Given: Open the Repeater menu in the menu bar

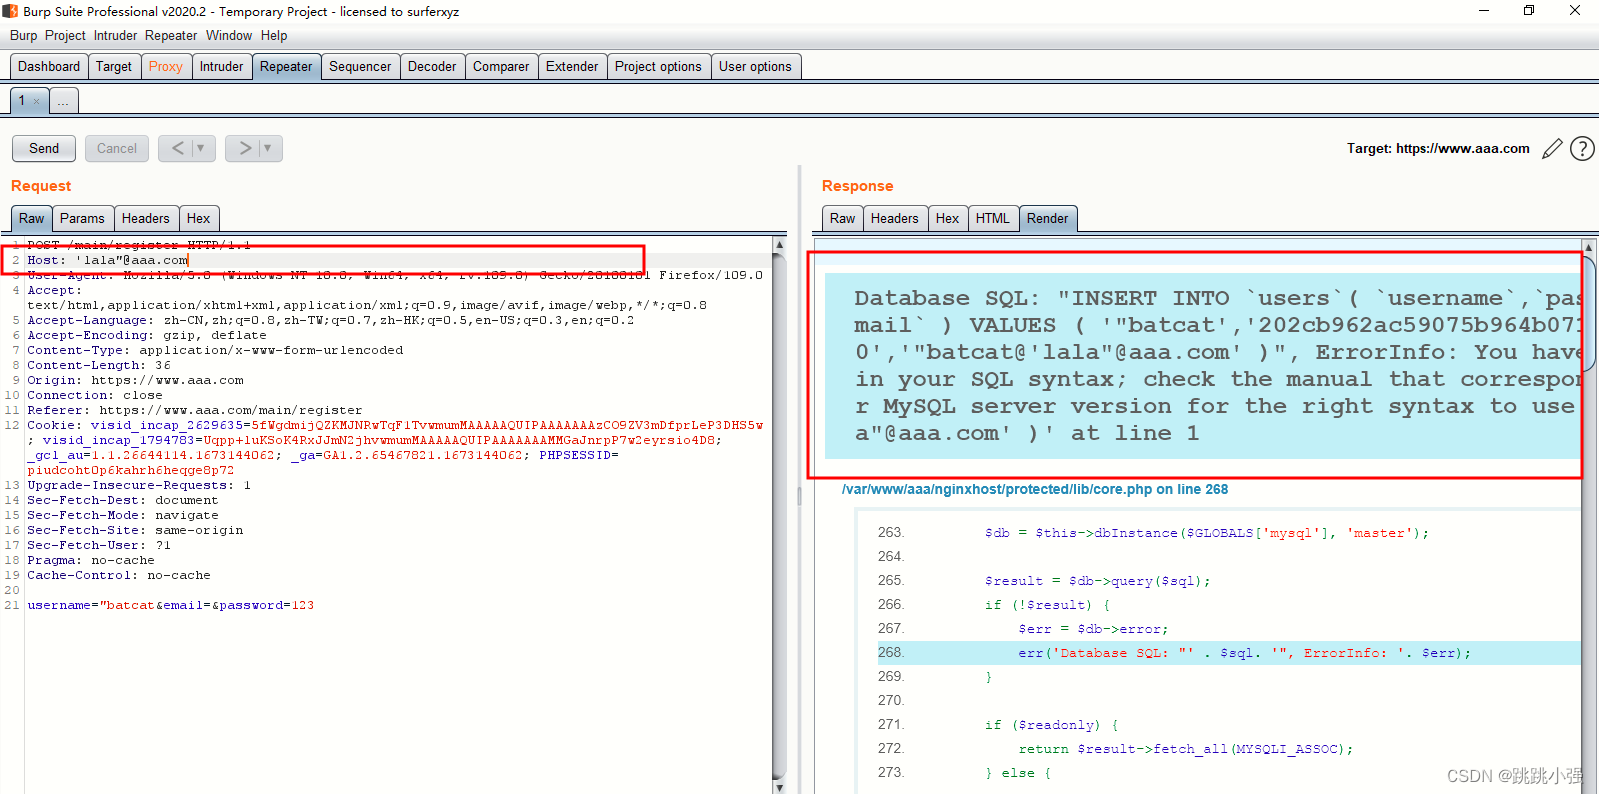Looking at the screenshot, I should tap(171, 35).
